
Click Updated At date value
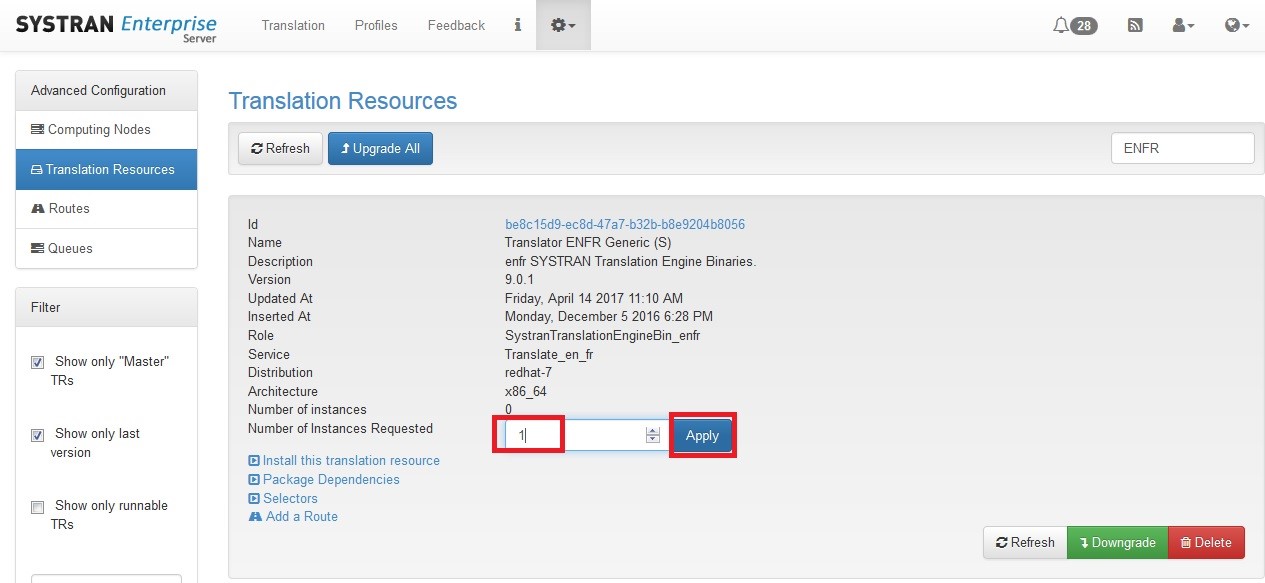(x=594, y=298)
